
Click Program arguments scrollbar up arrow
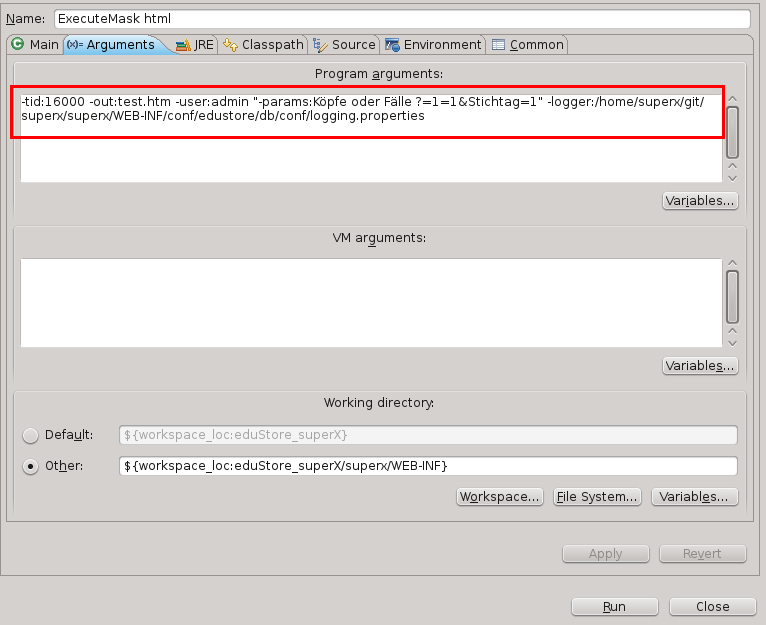[732, 99]
